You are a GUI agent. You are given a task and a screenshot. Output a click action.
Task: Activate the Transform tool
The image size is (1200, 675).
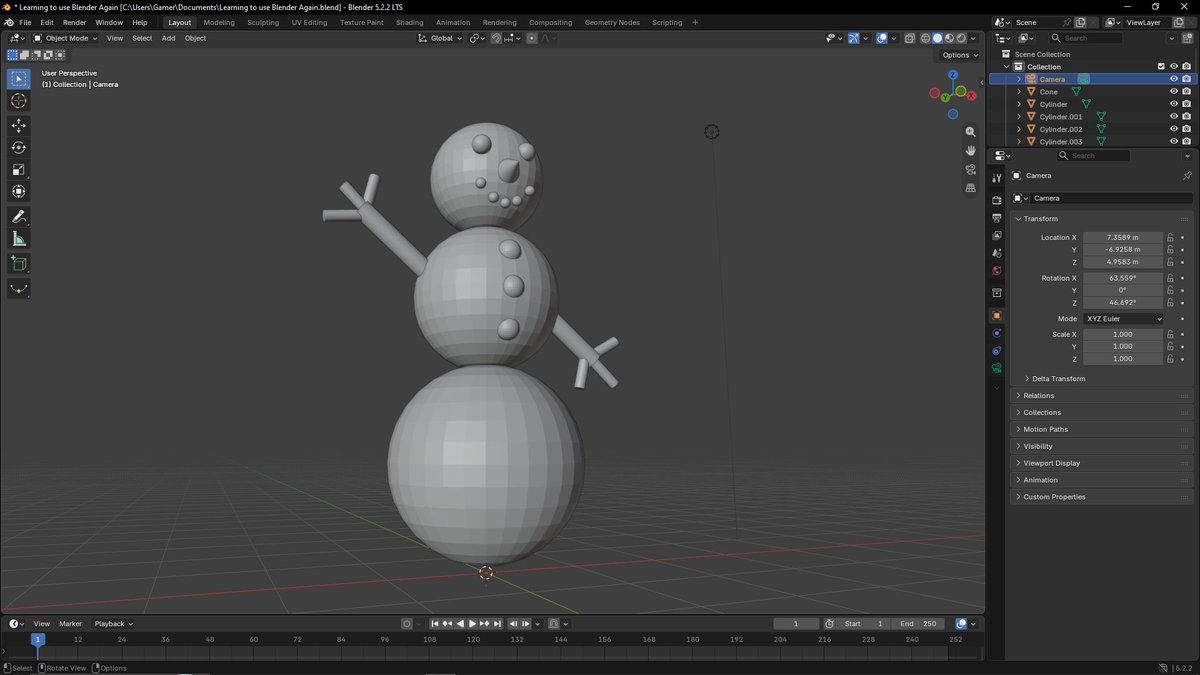(x=19, y=191)
